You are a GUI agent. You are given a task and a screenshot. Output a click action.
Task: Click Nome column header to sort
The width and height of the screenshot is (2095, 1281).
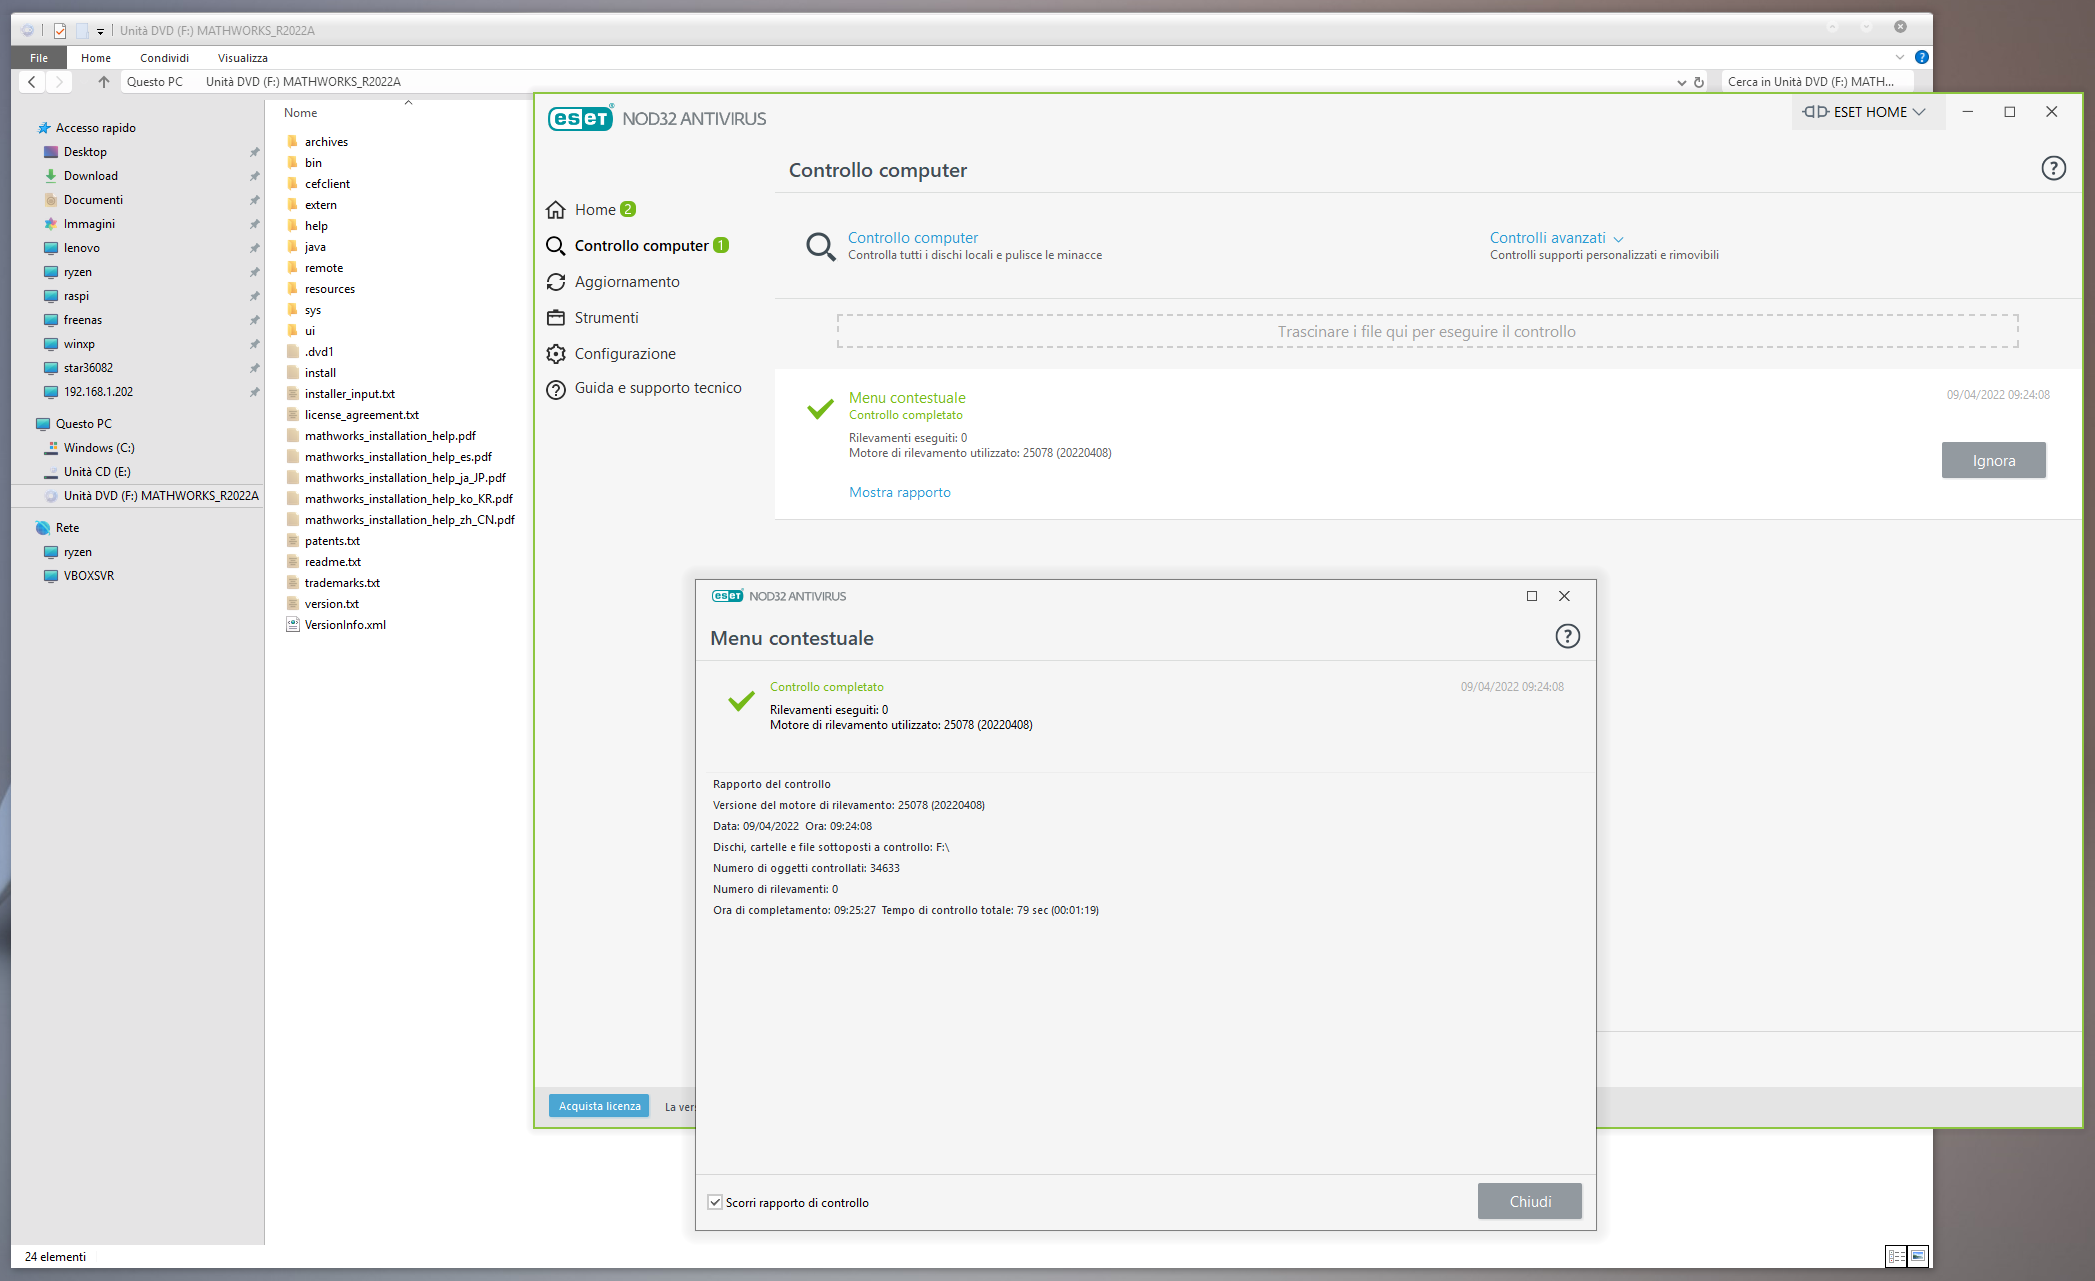300,113
